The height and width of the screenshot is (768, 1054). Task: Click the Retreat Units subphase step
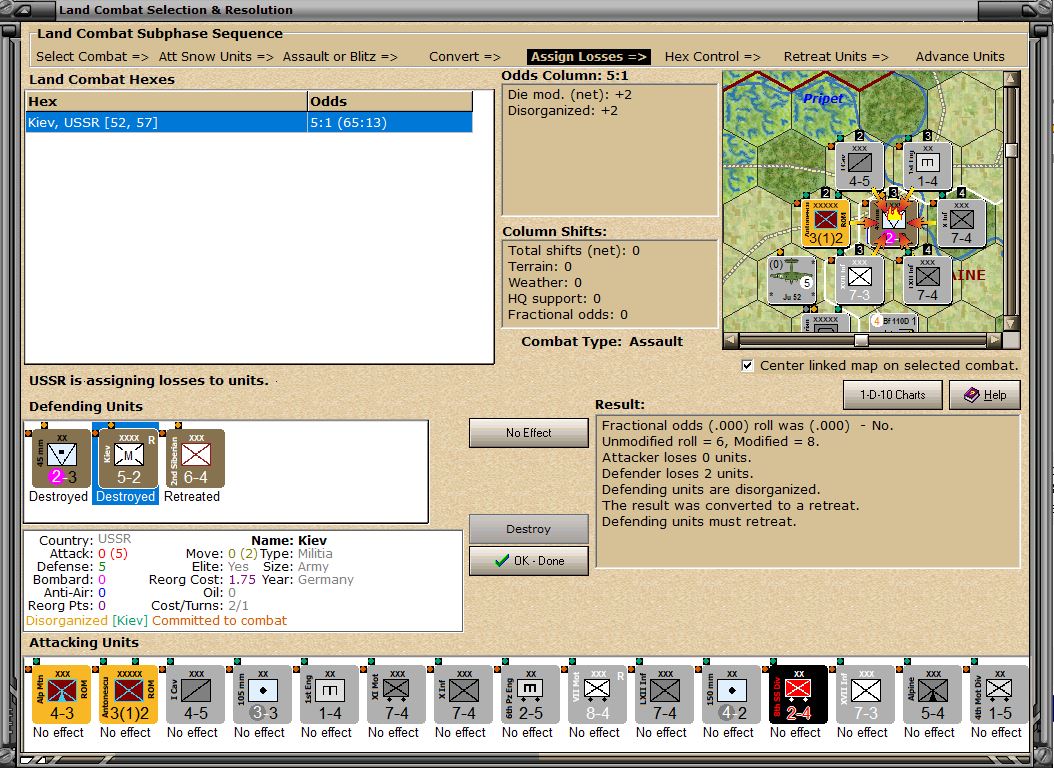point(836,56)
